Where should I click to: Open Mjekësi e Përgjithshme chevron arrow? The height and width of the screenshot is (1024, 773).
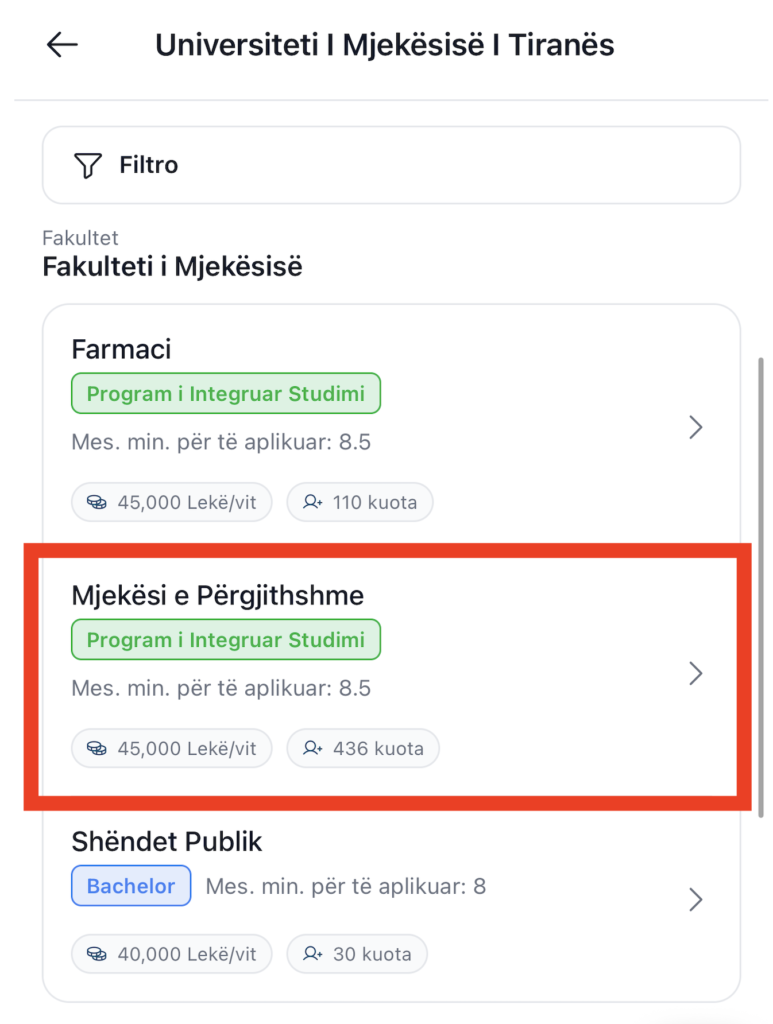[x=696, y=674]
